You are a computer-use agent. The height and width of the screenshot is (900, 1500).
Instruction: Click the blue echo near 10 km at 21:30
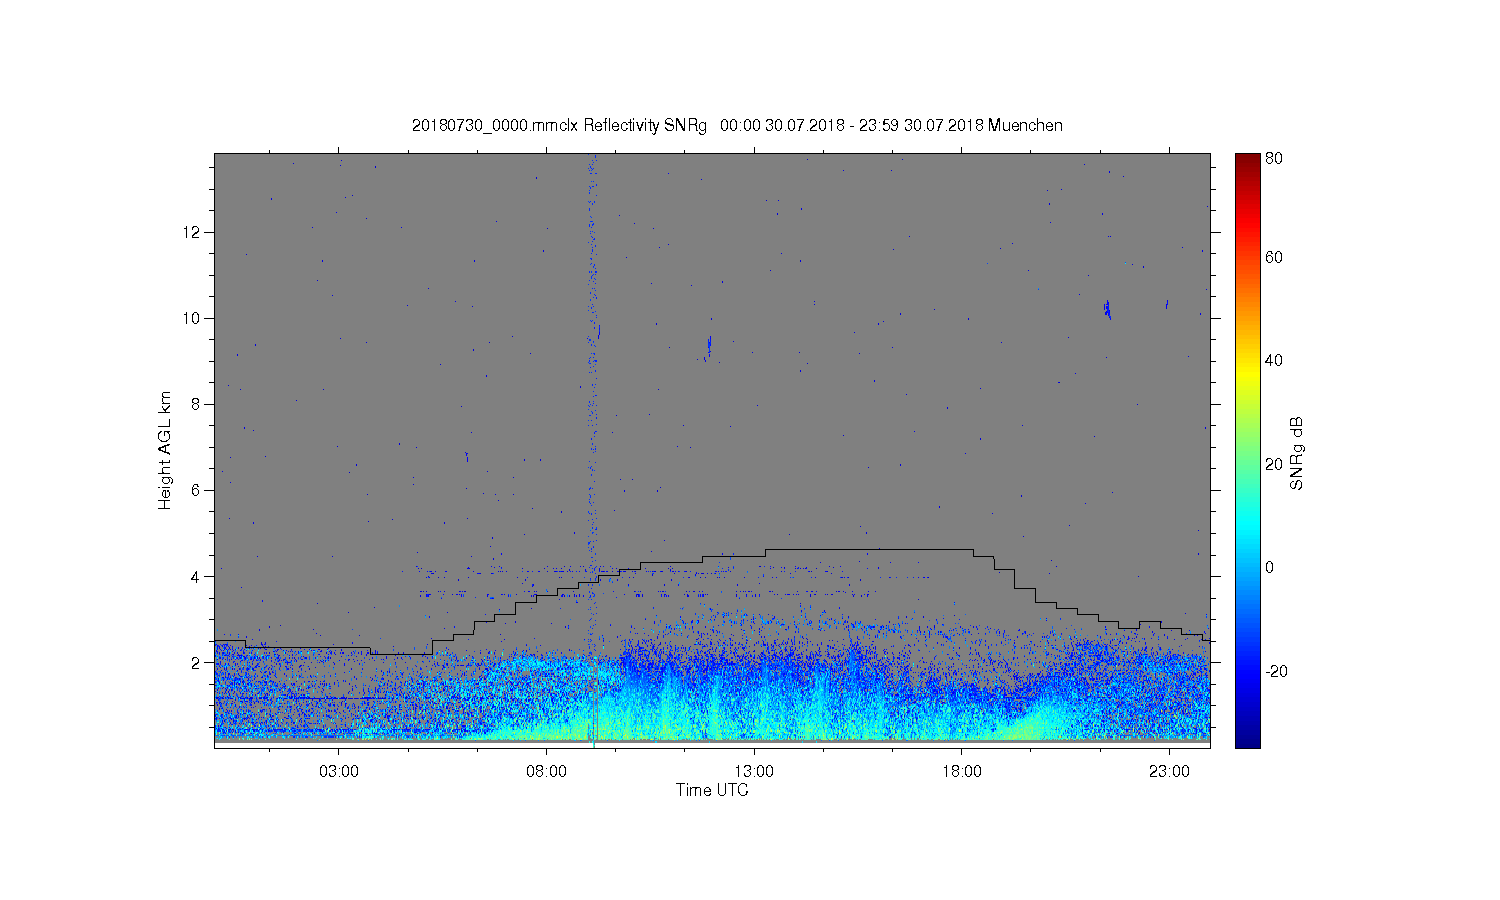[1107, 309]
